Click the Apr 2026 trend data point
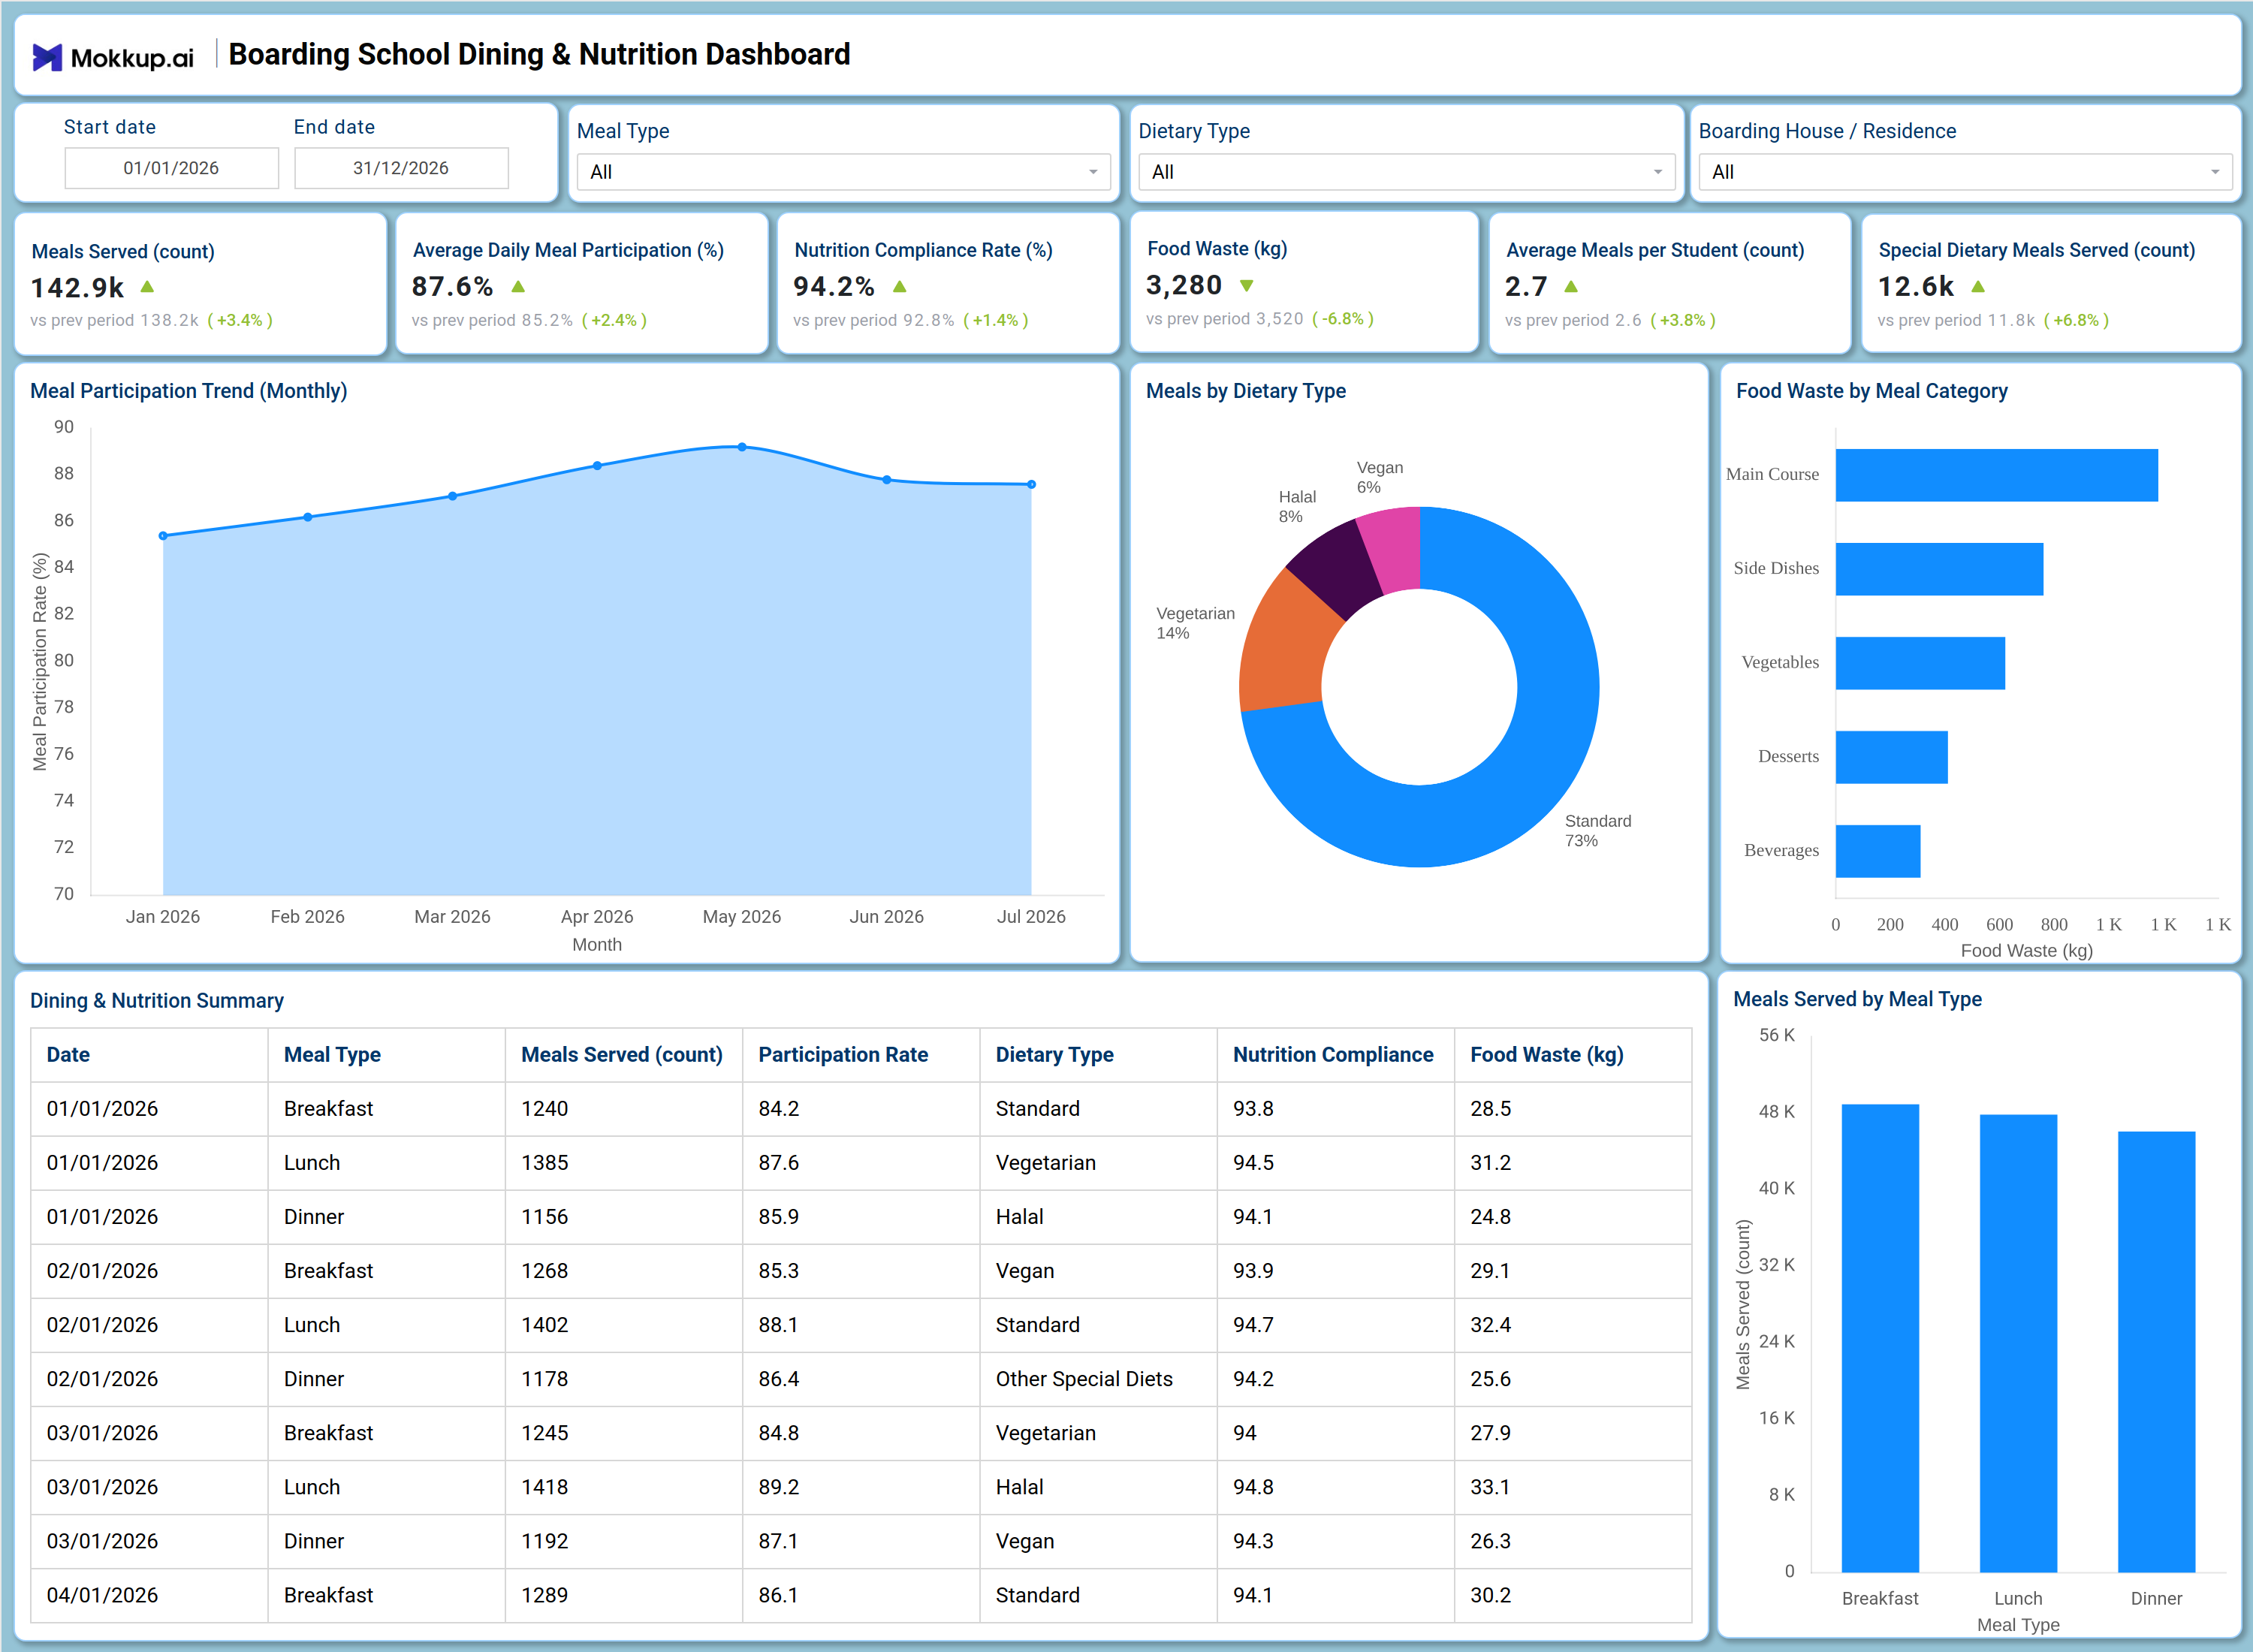 tap(597, 466)
